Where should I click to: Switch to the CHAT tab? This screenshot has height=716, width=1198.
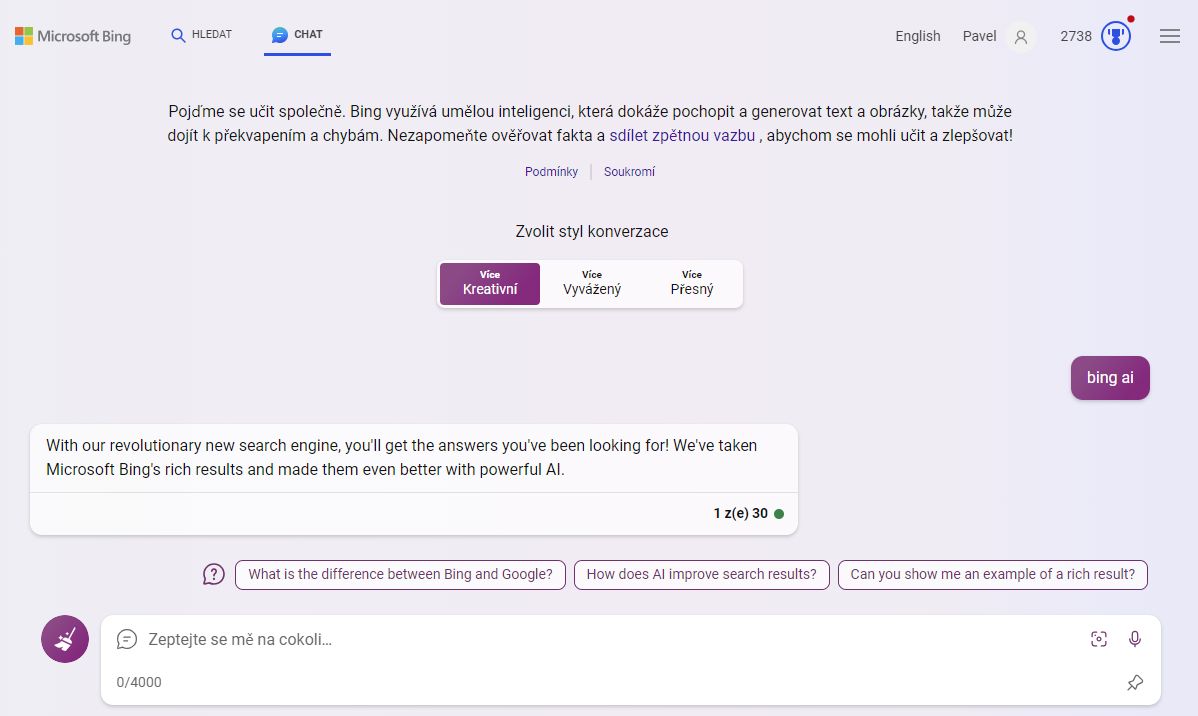[x=297, y=35]
